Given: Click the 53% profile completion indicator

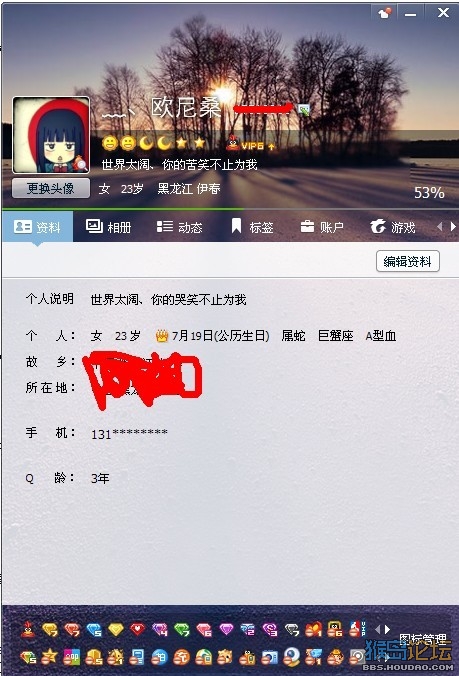Looking at the screenshot, I should click(x=429, y=193).
